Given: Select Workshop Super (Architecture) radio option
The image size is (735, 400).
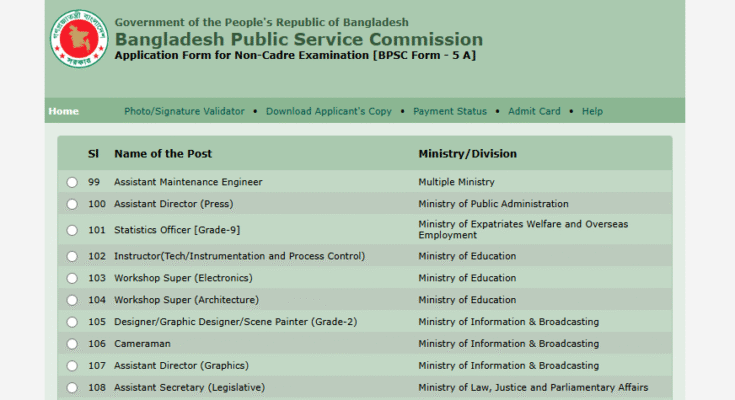Looking at the screenshot, I should pyautogui.click(x=72, y=300).
